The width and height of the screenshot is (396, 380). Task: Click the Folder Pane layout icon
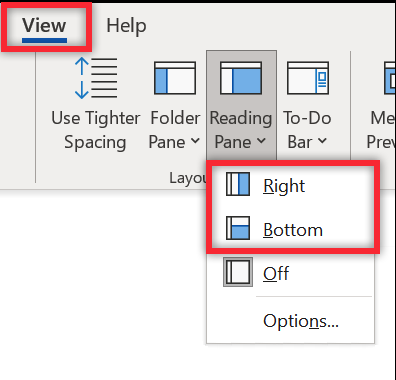[175, 78]
